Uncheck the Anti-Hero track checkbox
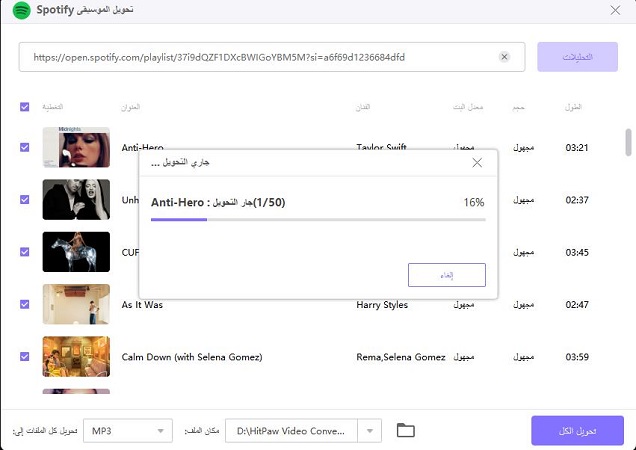636x450 pixels. [x=25, y=147]
